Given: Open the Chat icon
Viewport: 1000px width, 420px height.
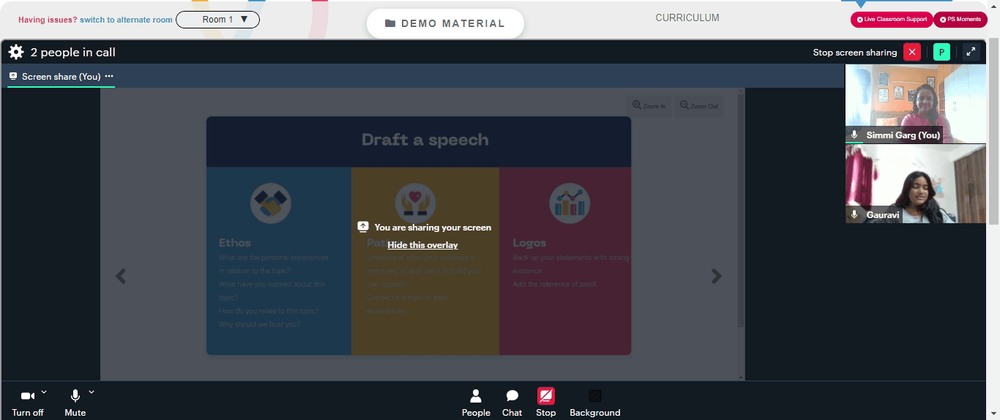Looking at the screenshot, I should (511, 396).
